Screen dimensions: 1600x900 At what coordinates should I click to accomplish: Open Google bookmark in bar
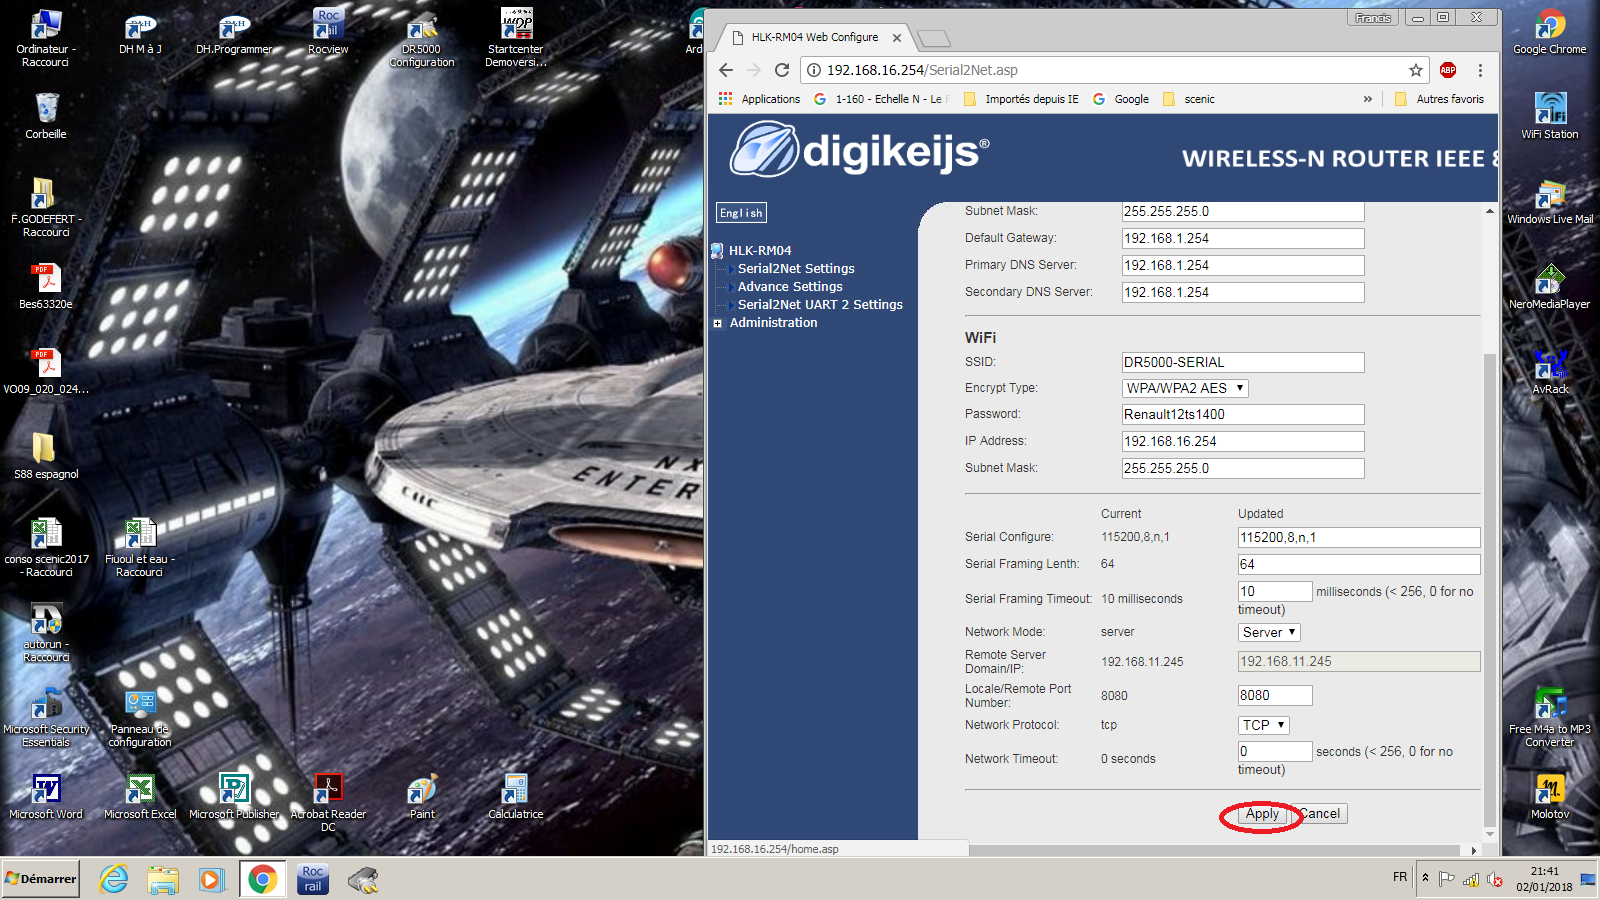pyautogui.click(x=1121, y=99)
